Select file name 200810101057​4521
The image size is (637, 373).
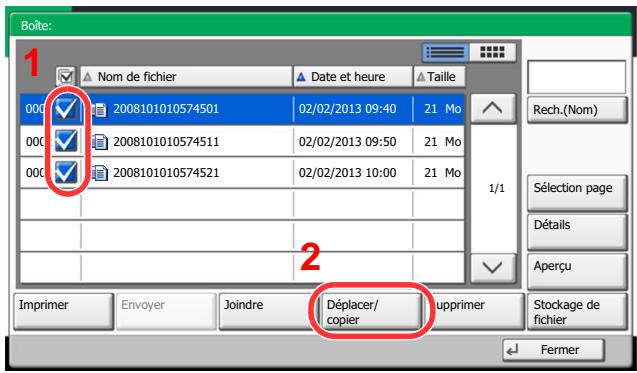click(x=166, y=173)
